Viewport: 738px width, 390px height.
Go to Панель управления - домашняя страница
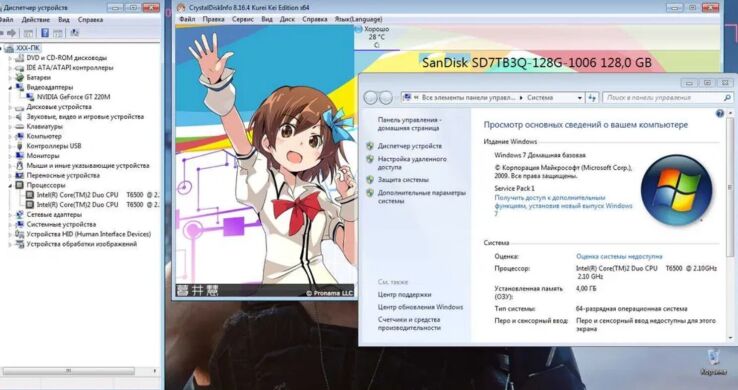409,124
